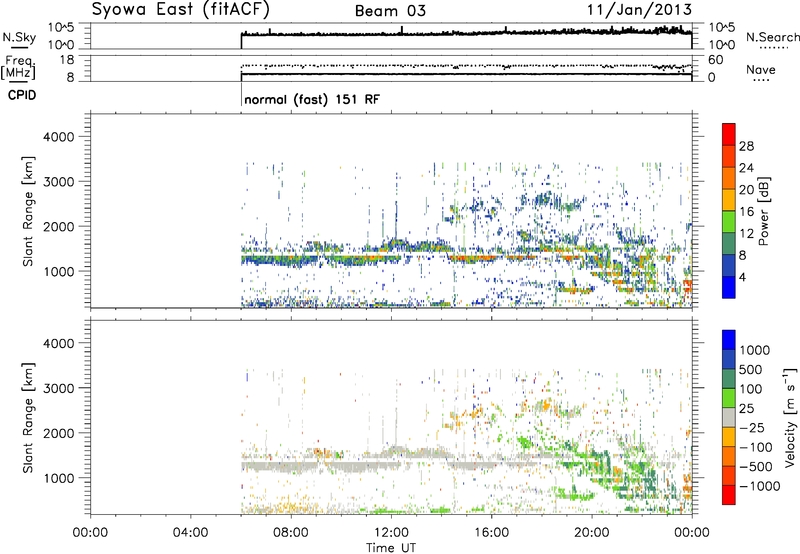Click the '20:00' time axis label
Screen dimensions: 800x554
[591, 533]
